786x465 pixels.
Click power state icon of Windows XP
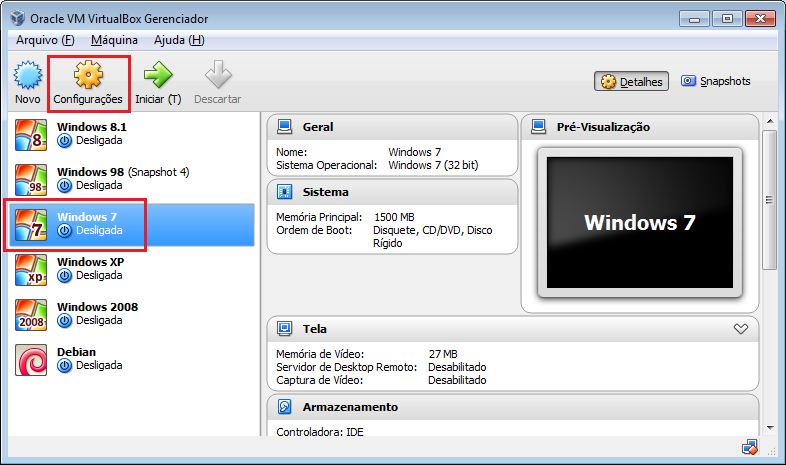click(65, 276)
